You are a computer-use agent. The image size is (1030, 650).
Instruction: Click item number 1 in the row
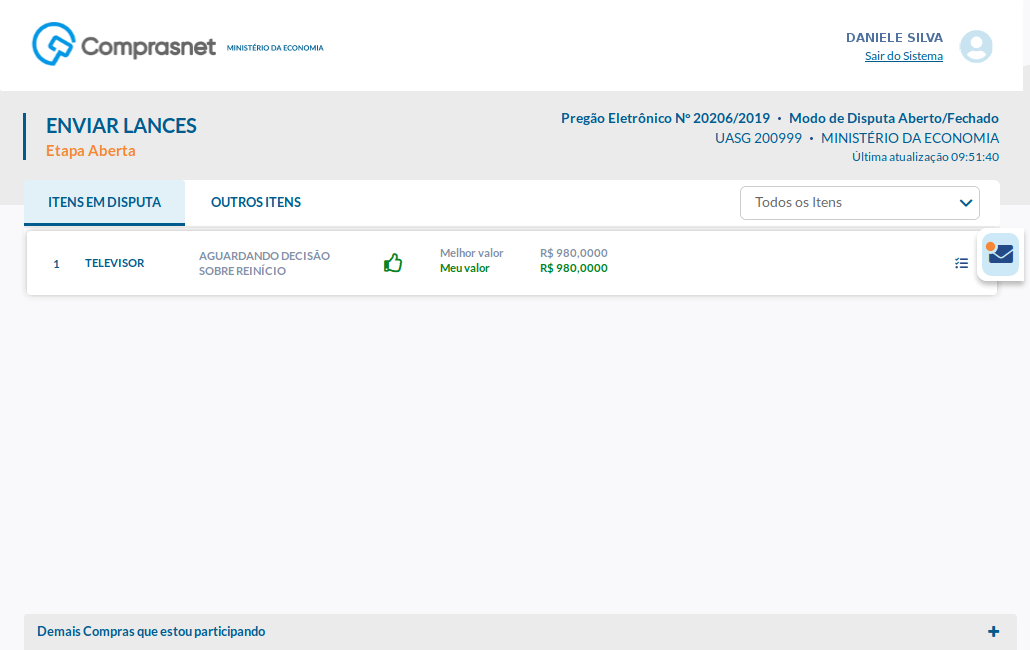pos(56,264)
